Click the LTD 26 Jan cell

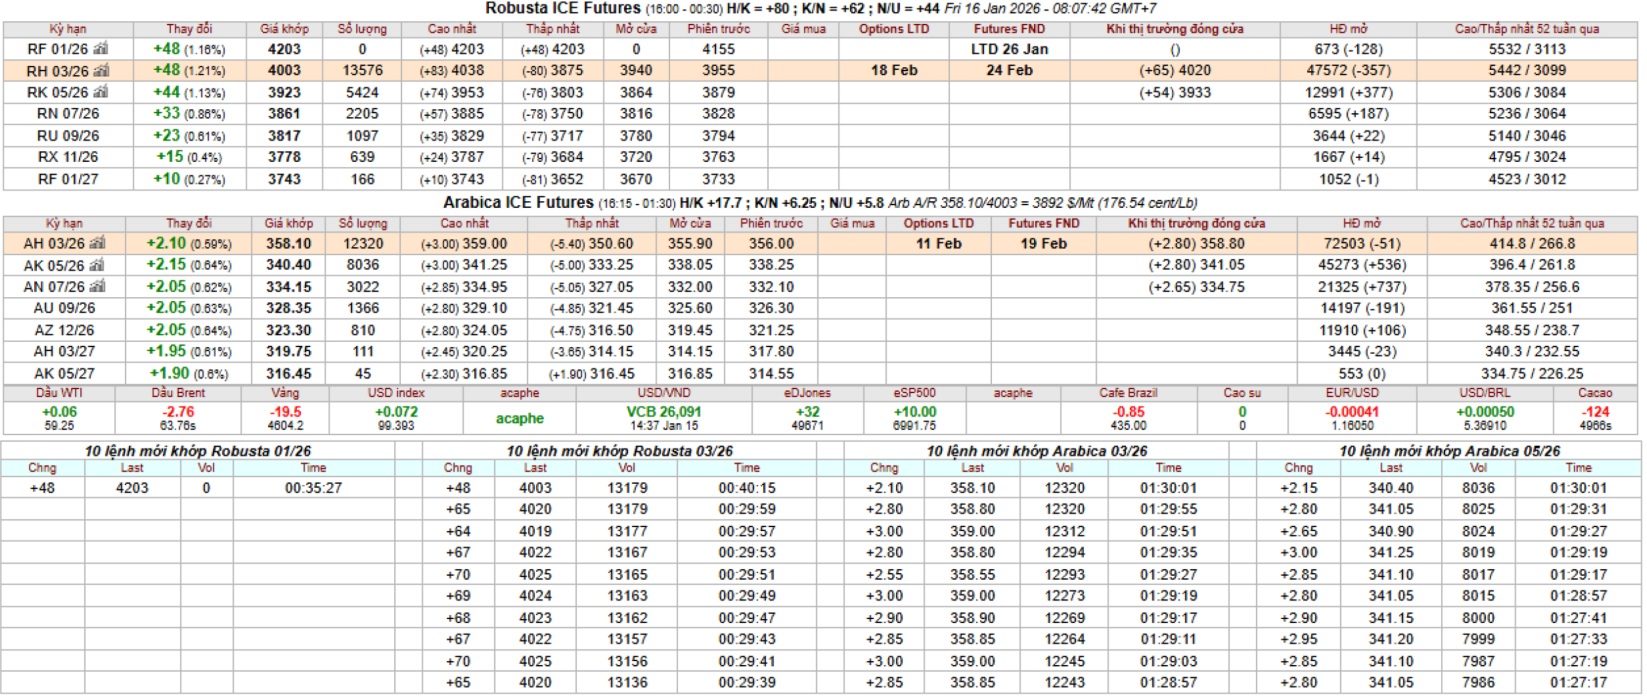click(1010, 49)
